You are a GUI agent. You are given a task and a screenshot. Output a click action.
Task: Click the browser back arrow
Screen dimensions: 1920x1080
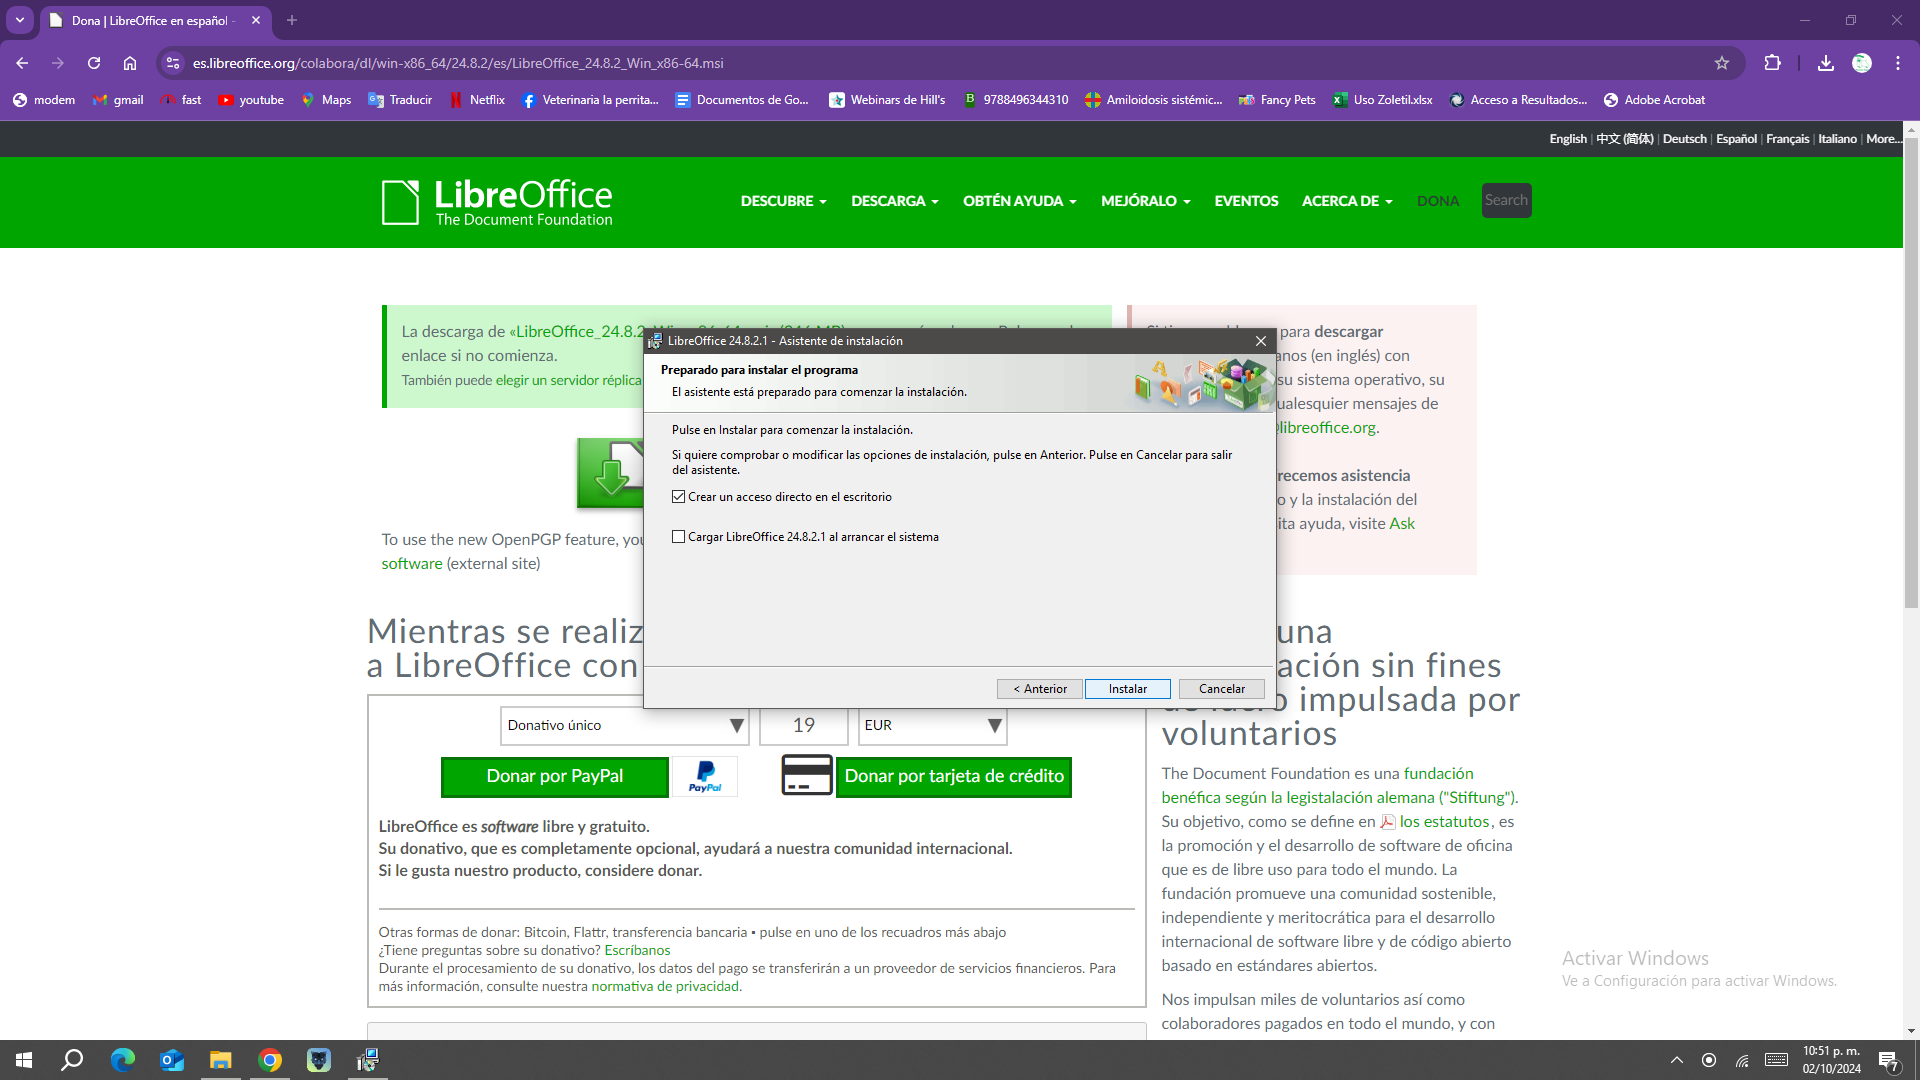pyautogui.click(x=22, y=63)
